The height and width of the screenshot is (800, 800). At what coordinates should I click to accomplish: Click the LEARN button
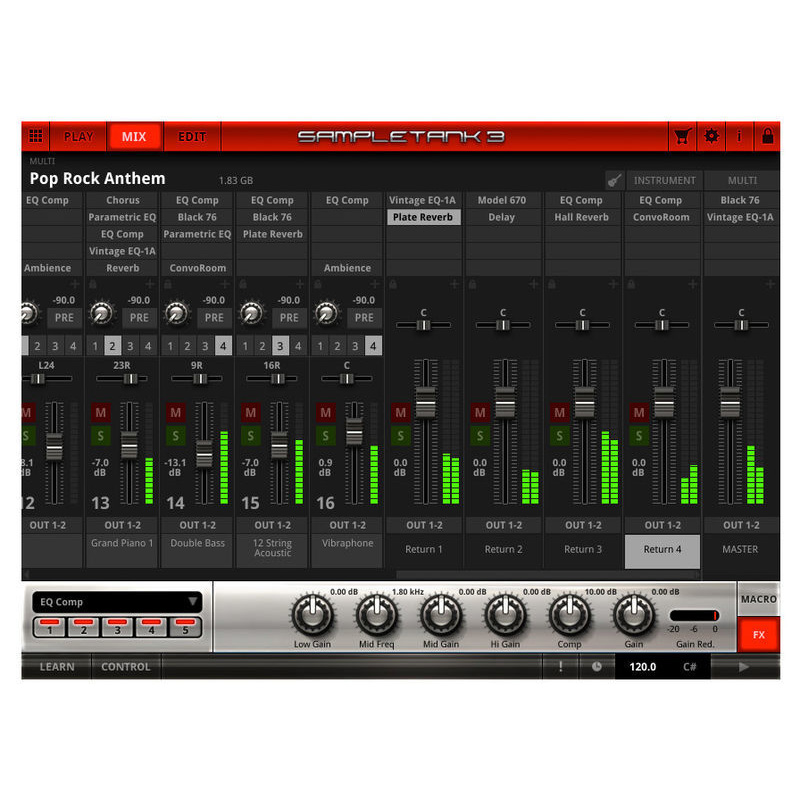[57, 666]
